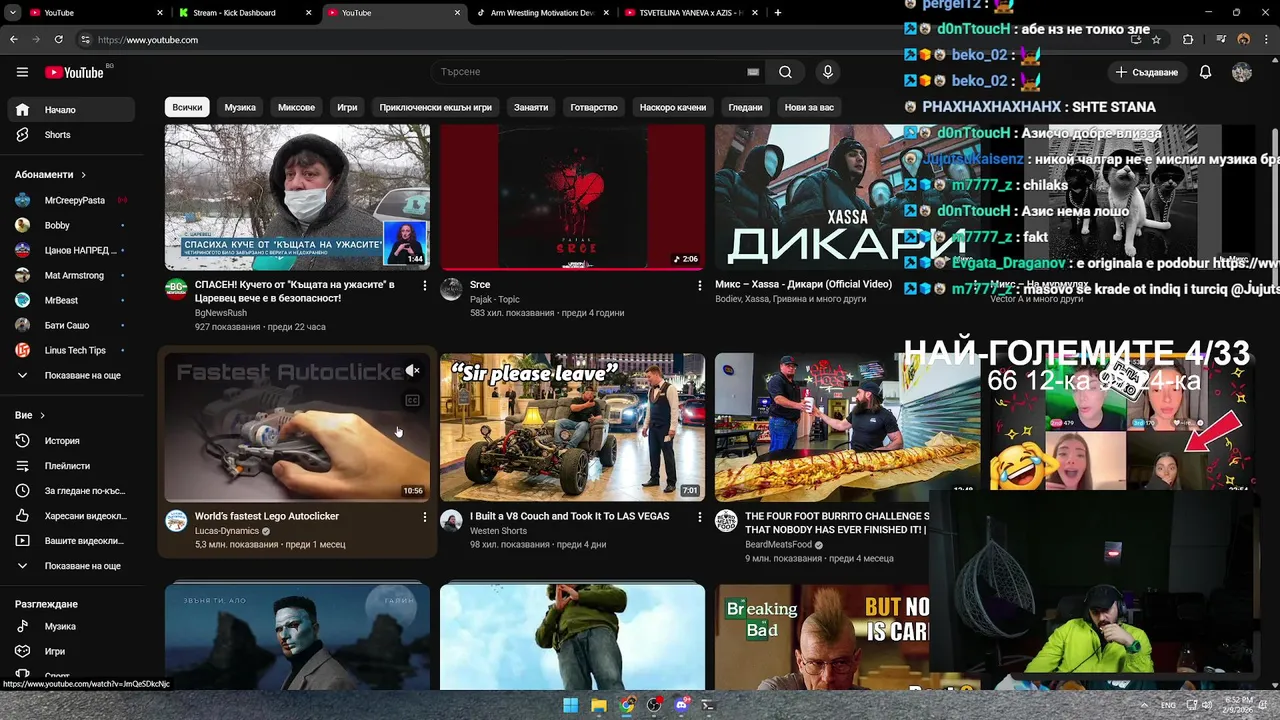The image size is (1280, 720).
Task: Reload the page
Action: 58,40
